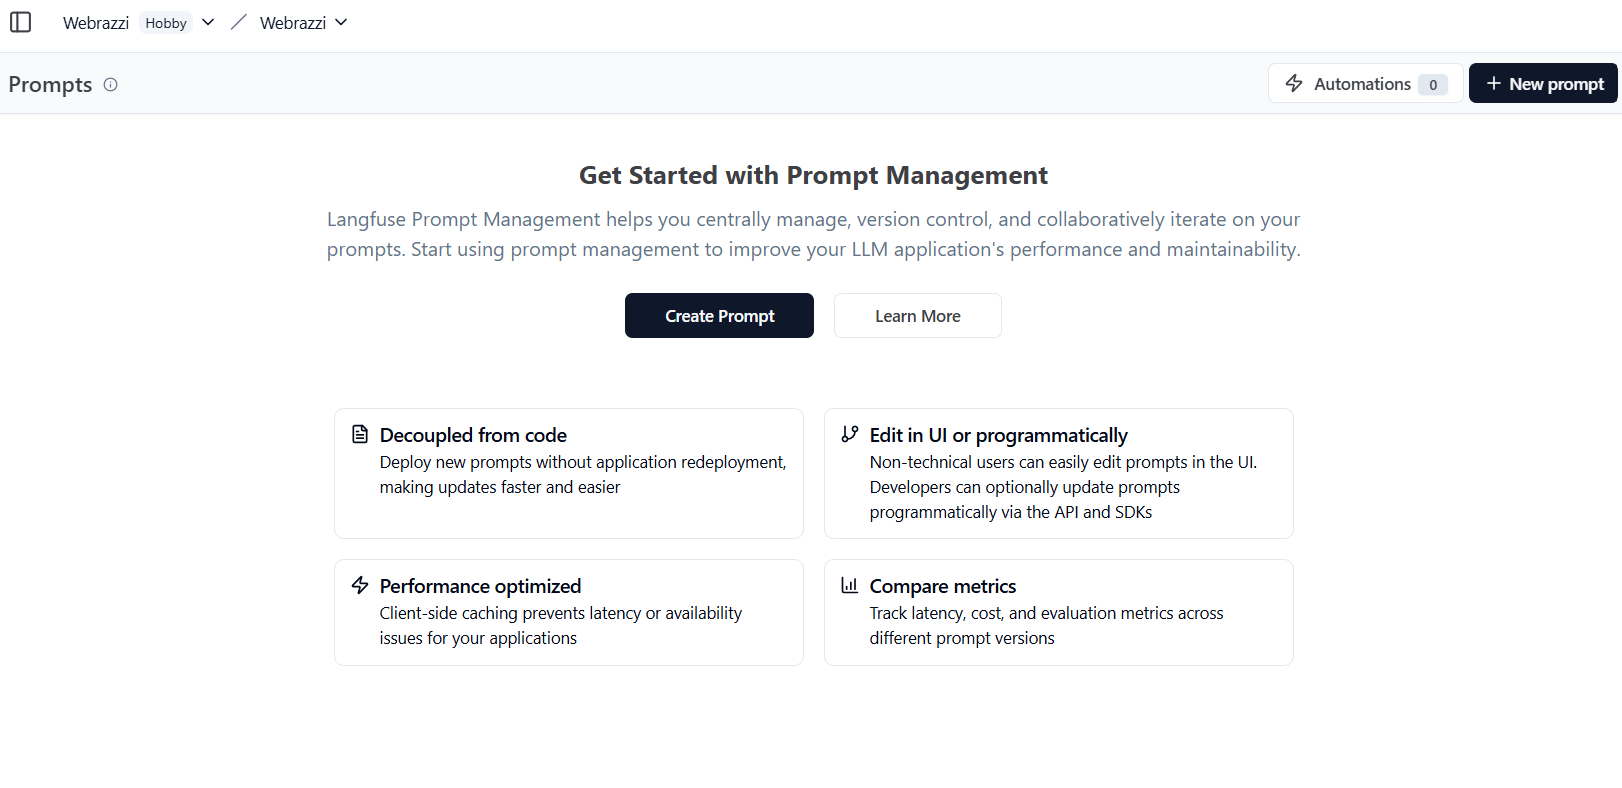Click the bar chart icon for Compare metrics
The image size is (1622, 788).
850,585
